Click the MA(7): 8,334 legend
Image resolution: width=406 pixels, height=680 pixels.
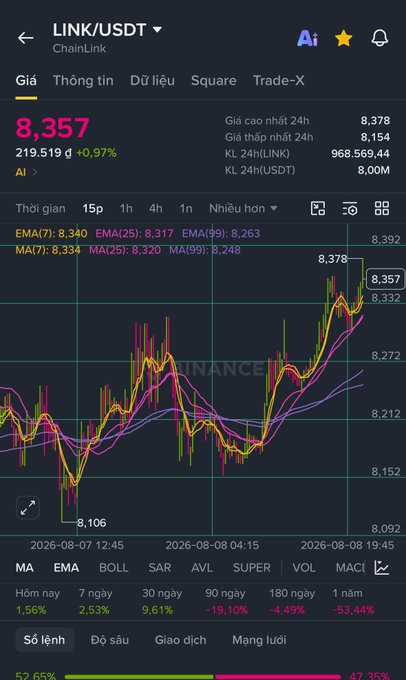click(48, 250)
